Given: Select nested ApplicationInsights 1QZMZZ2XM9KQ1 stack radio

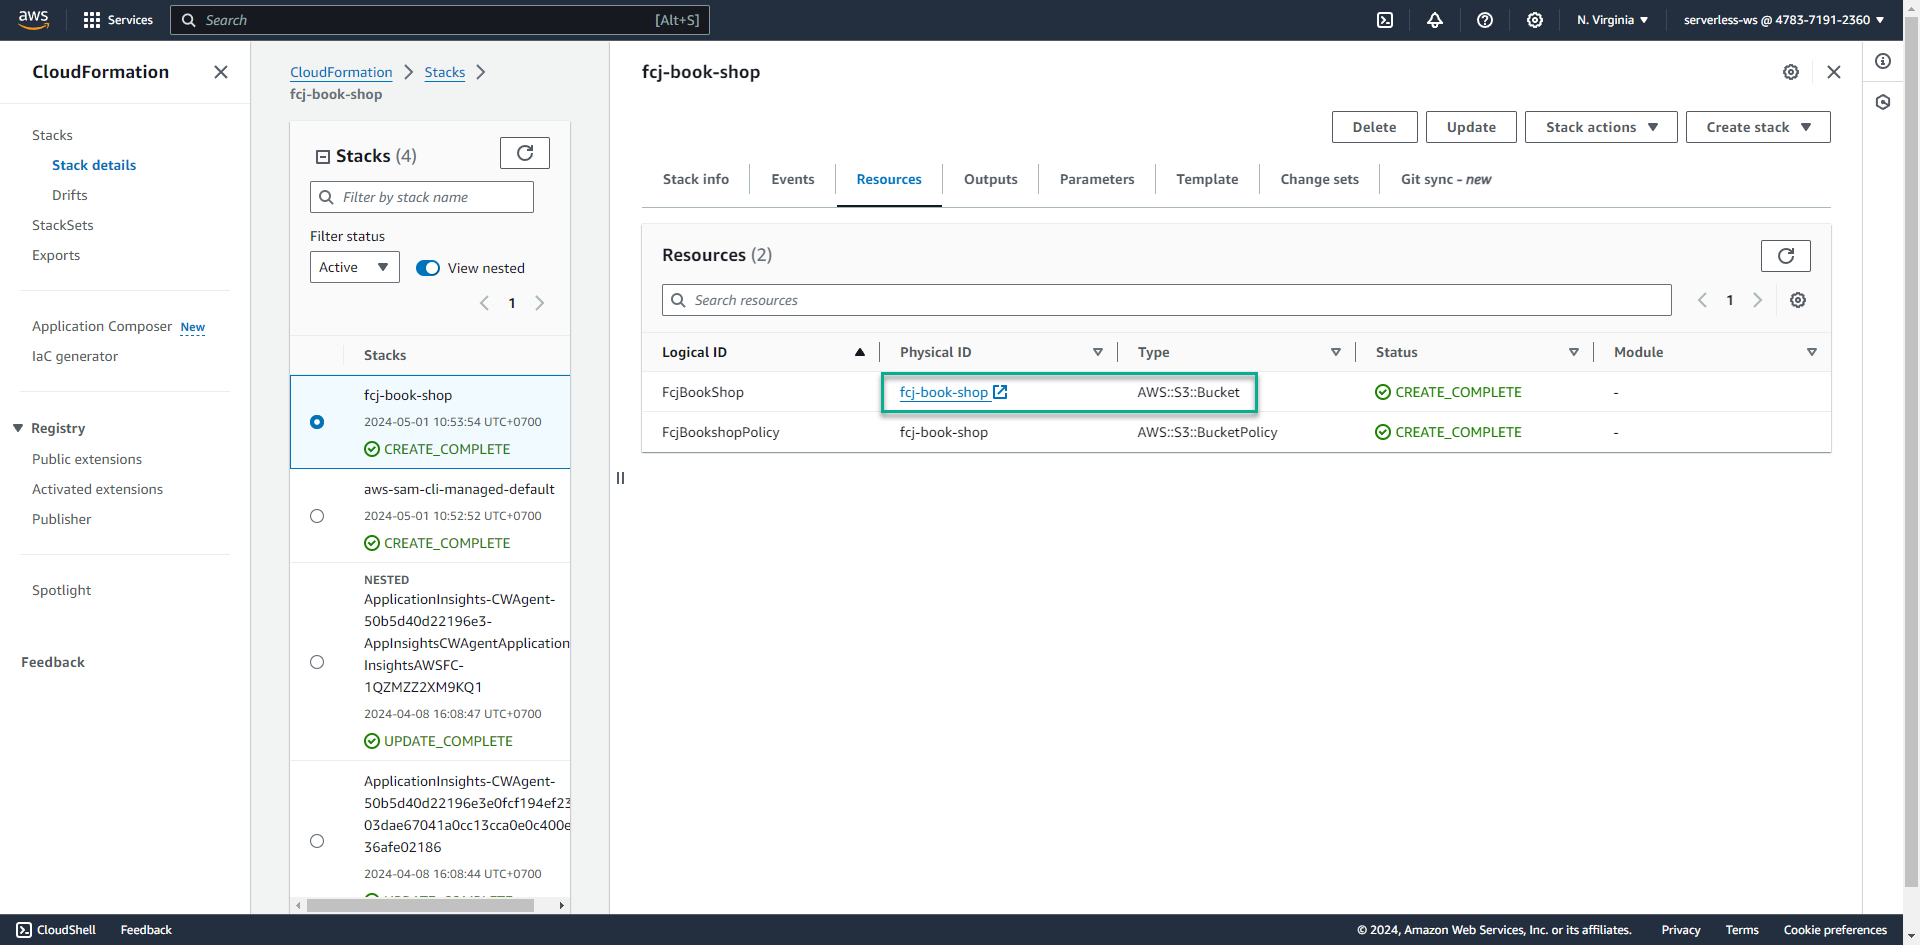Looking at the screenshot, I should coord(317,662).
